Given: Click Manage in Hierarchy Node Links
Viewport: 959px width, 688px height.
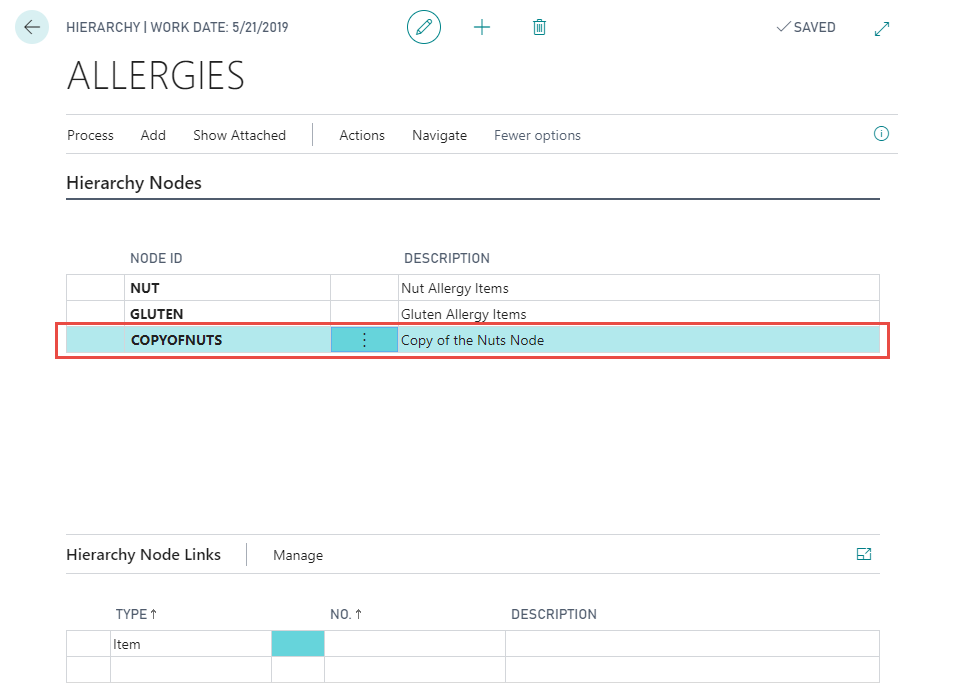Looking at the screenshot, I should (298, 555).
